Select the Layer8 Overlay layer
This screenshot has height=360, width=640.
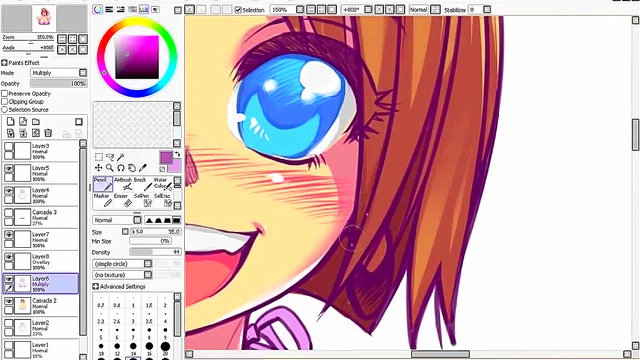click(41, 262)
